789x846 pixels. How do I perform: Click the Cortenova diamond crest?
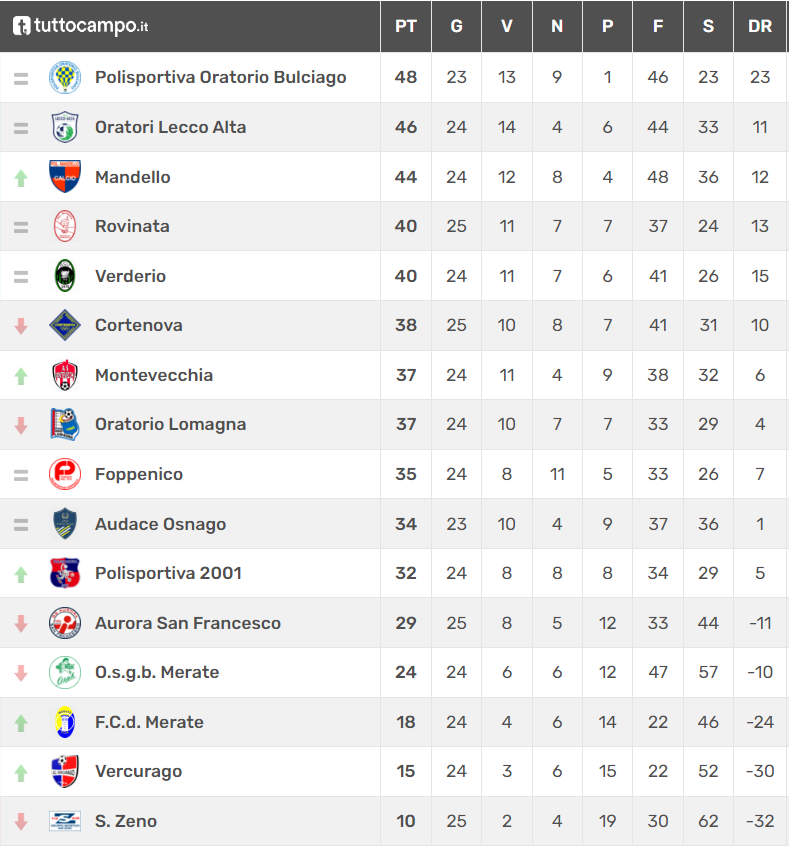click(x=65, y=325)
